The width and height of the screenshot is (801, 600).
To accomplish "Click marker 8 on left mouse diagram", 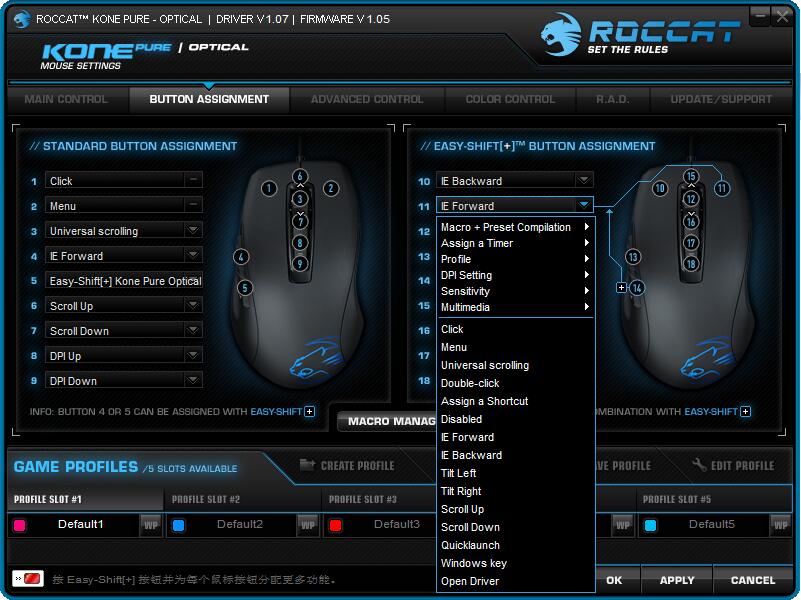I will [x=300, y=243].
